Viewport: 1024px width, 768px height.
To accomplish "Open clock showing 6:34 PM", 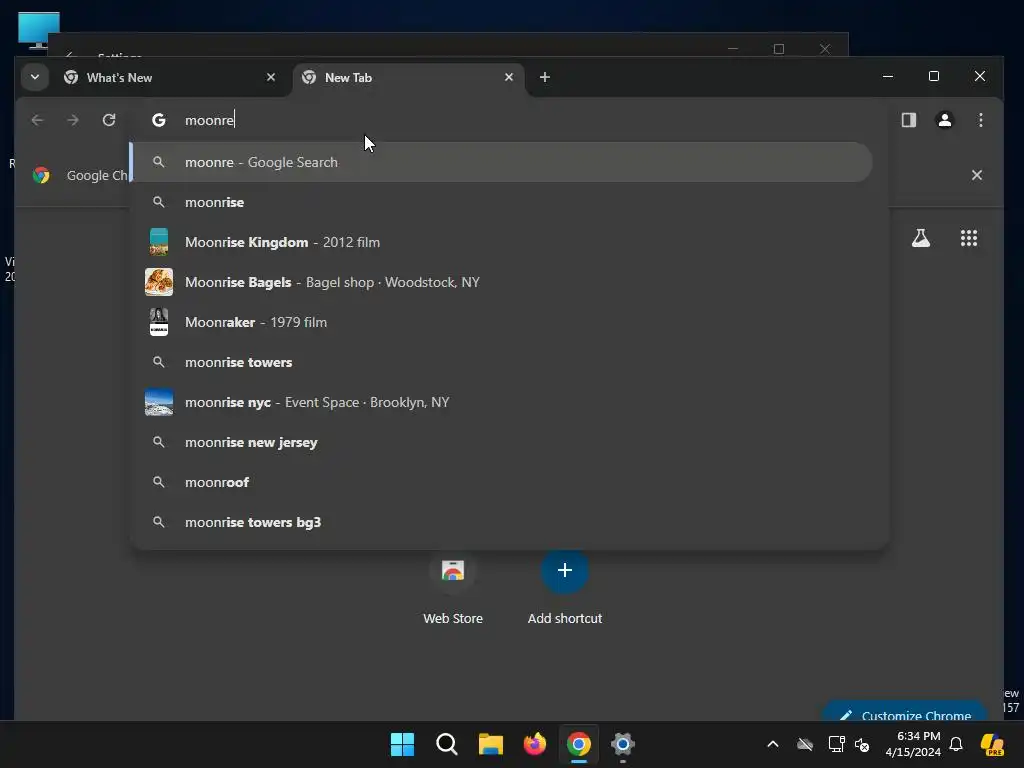I will pos(913,744).
